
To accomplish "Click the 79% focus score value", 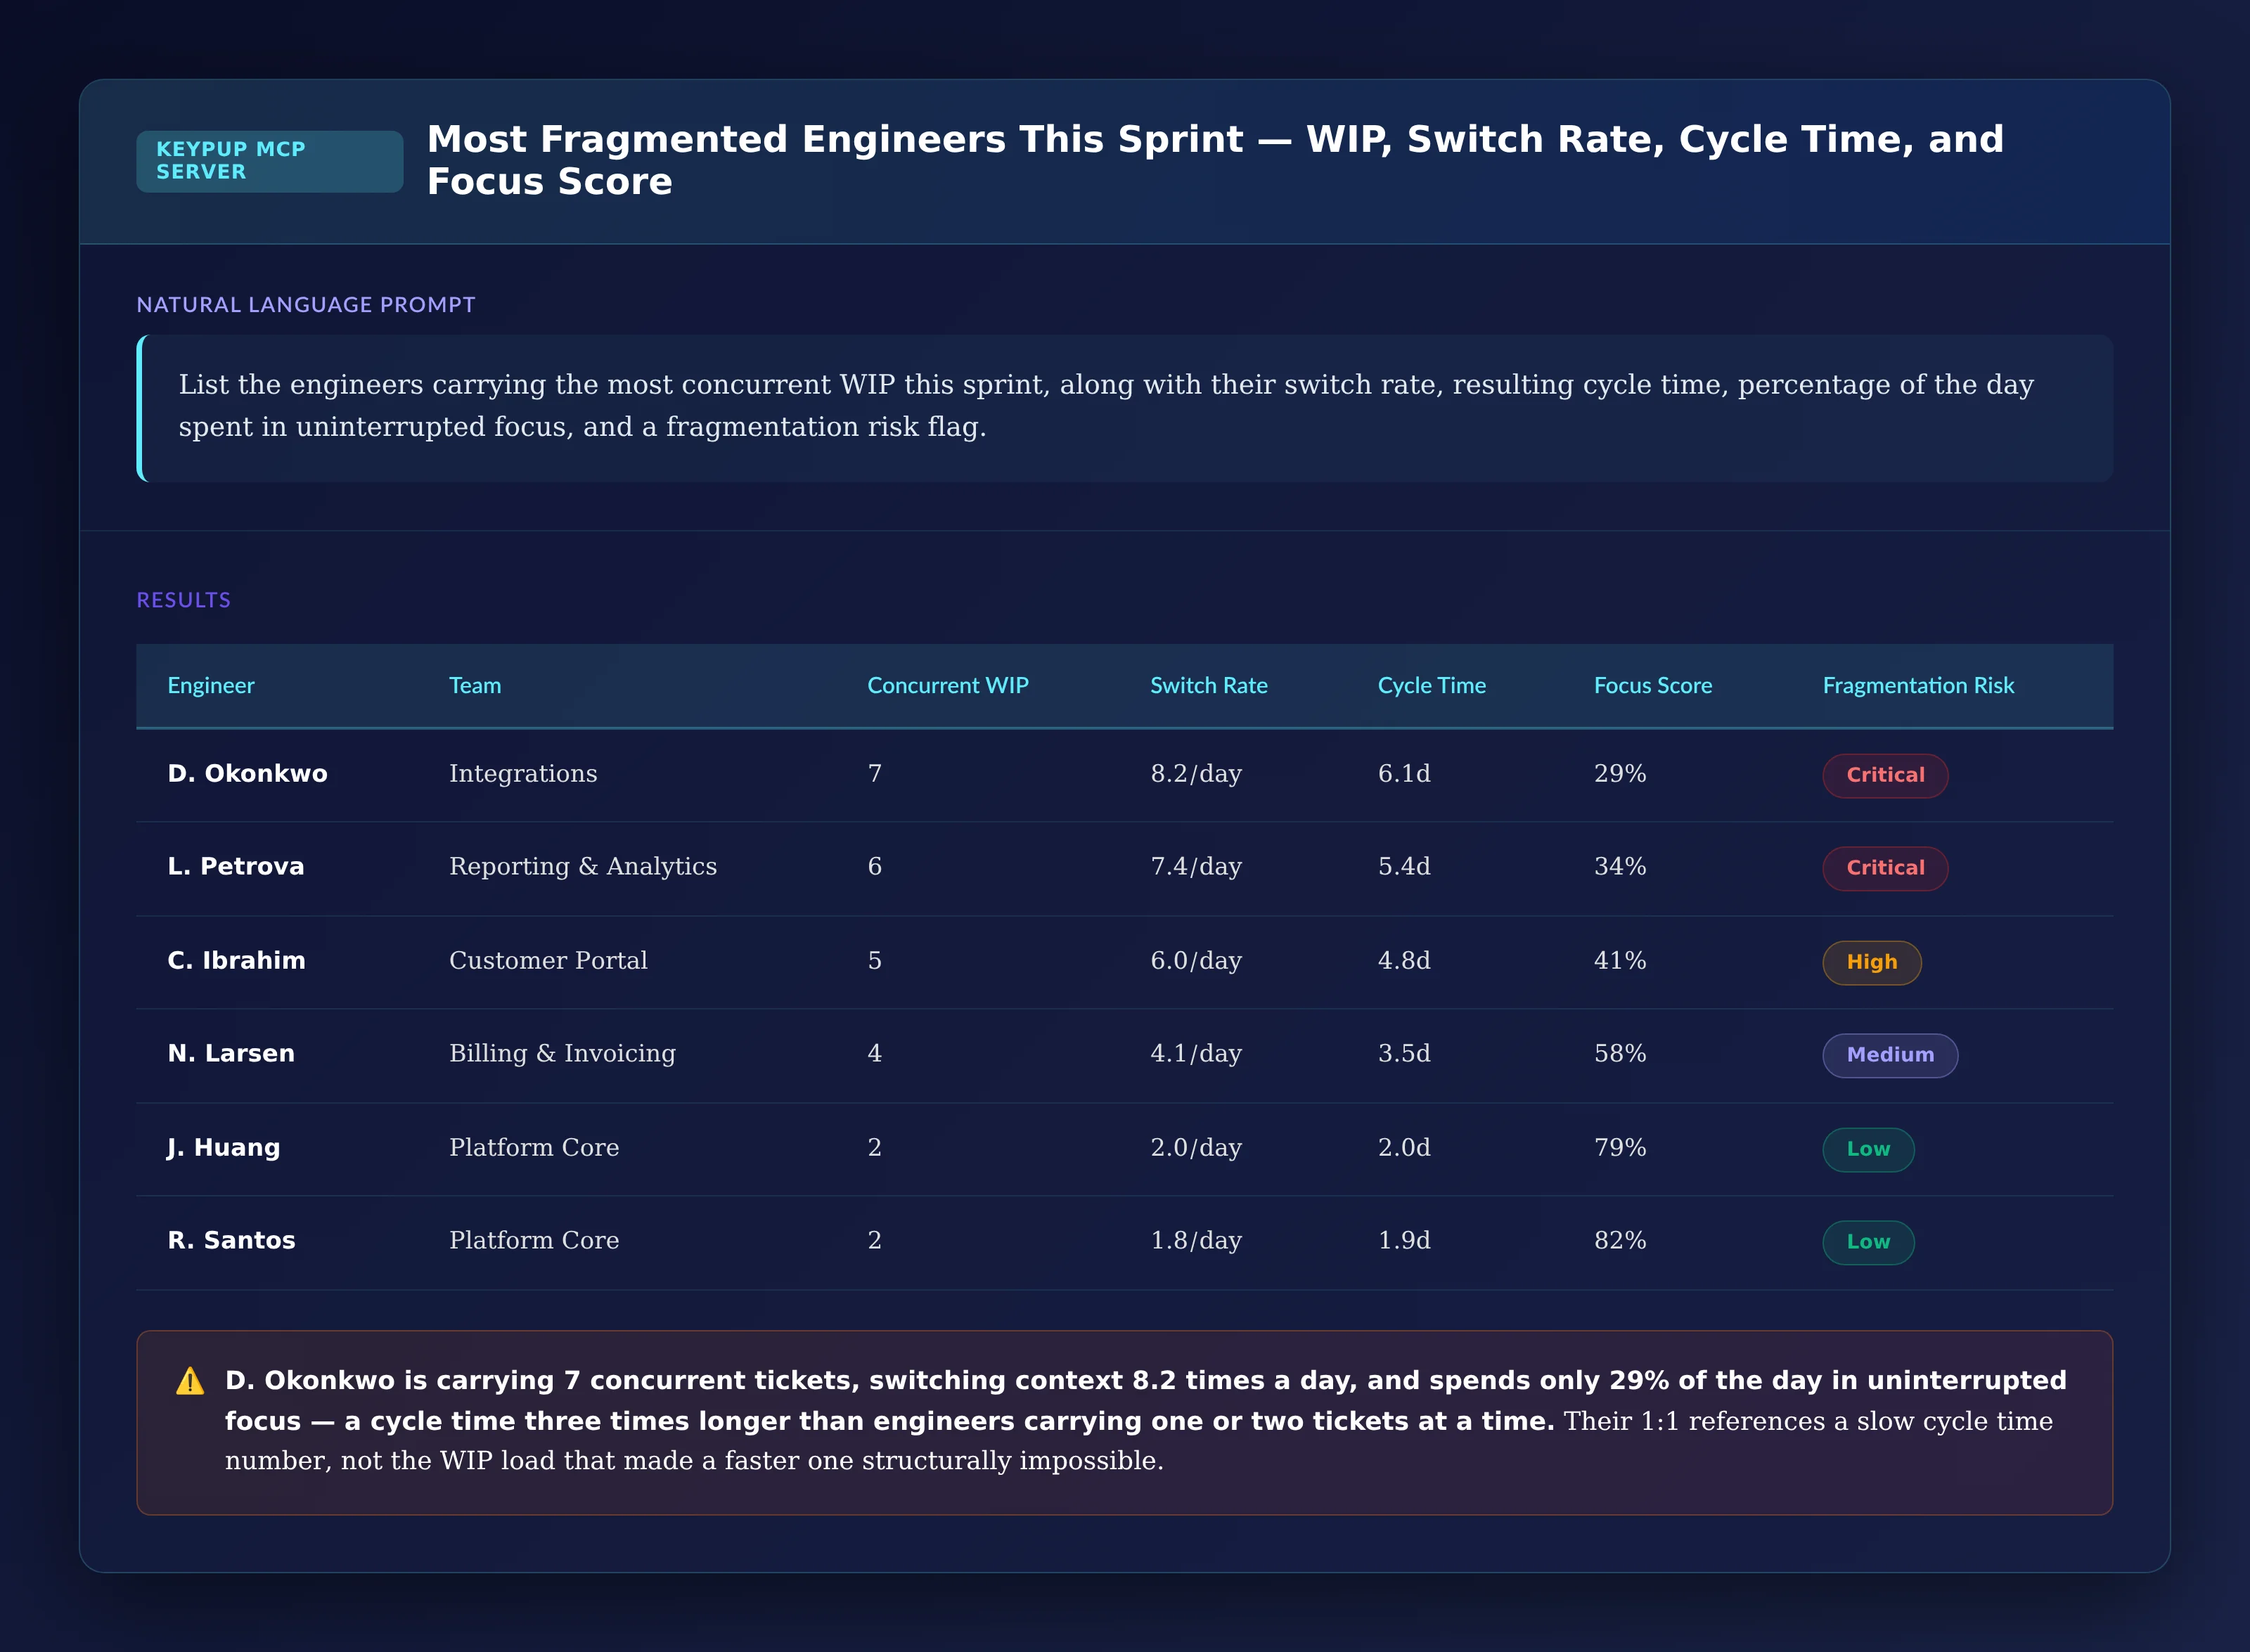I will (1620, 1148).
